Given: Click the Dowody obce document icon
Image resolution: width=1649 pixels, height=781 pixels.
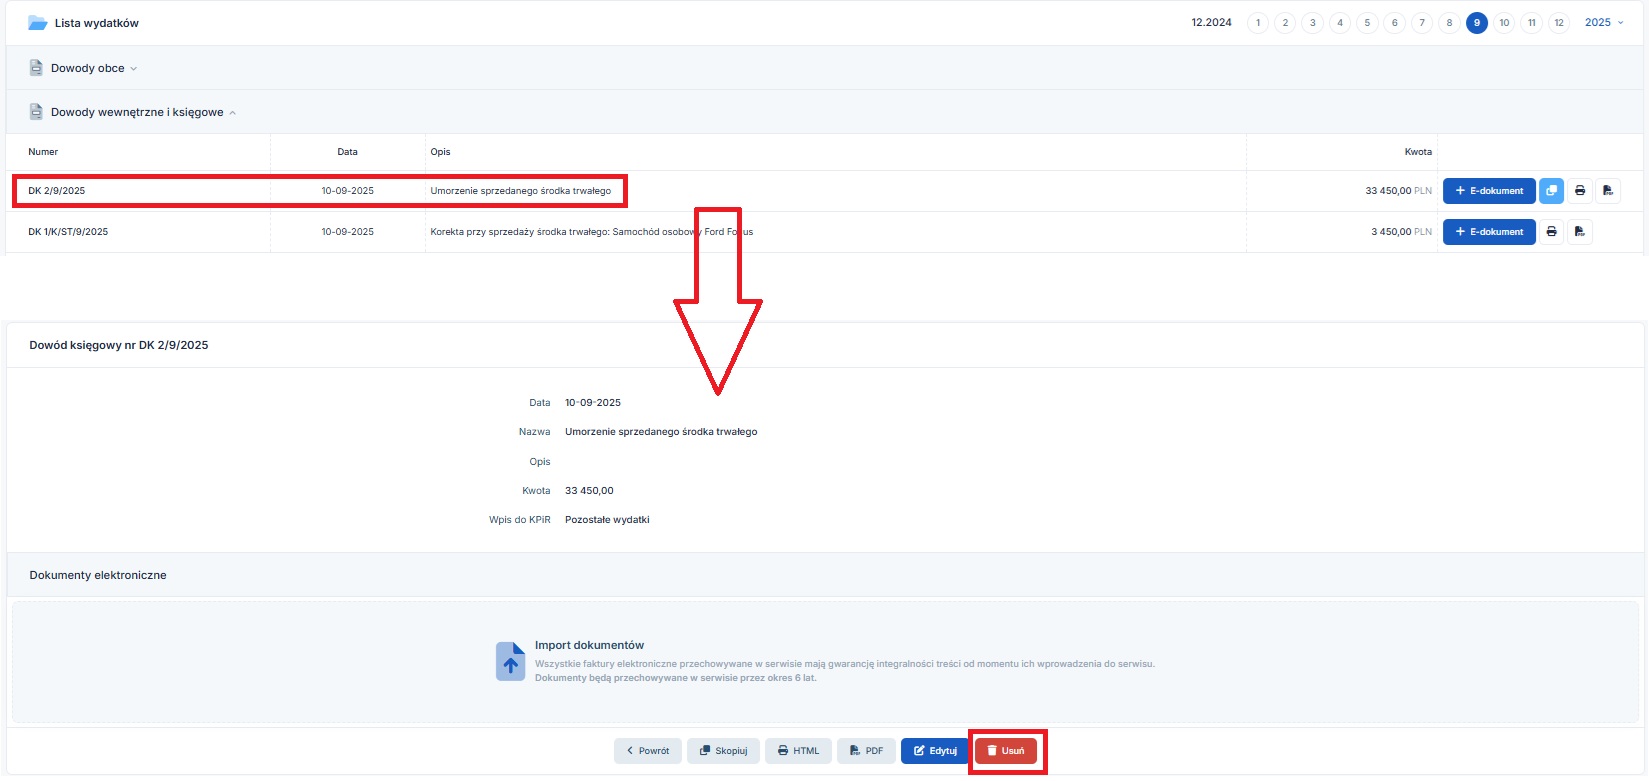Looking at the screenshot, I should [36, 68].
